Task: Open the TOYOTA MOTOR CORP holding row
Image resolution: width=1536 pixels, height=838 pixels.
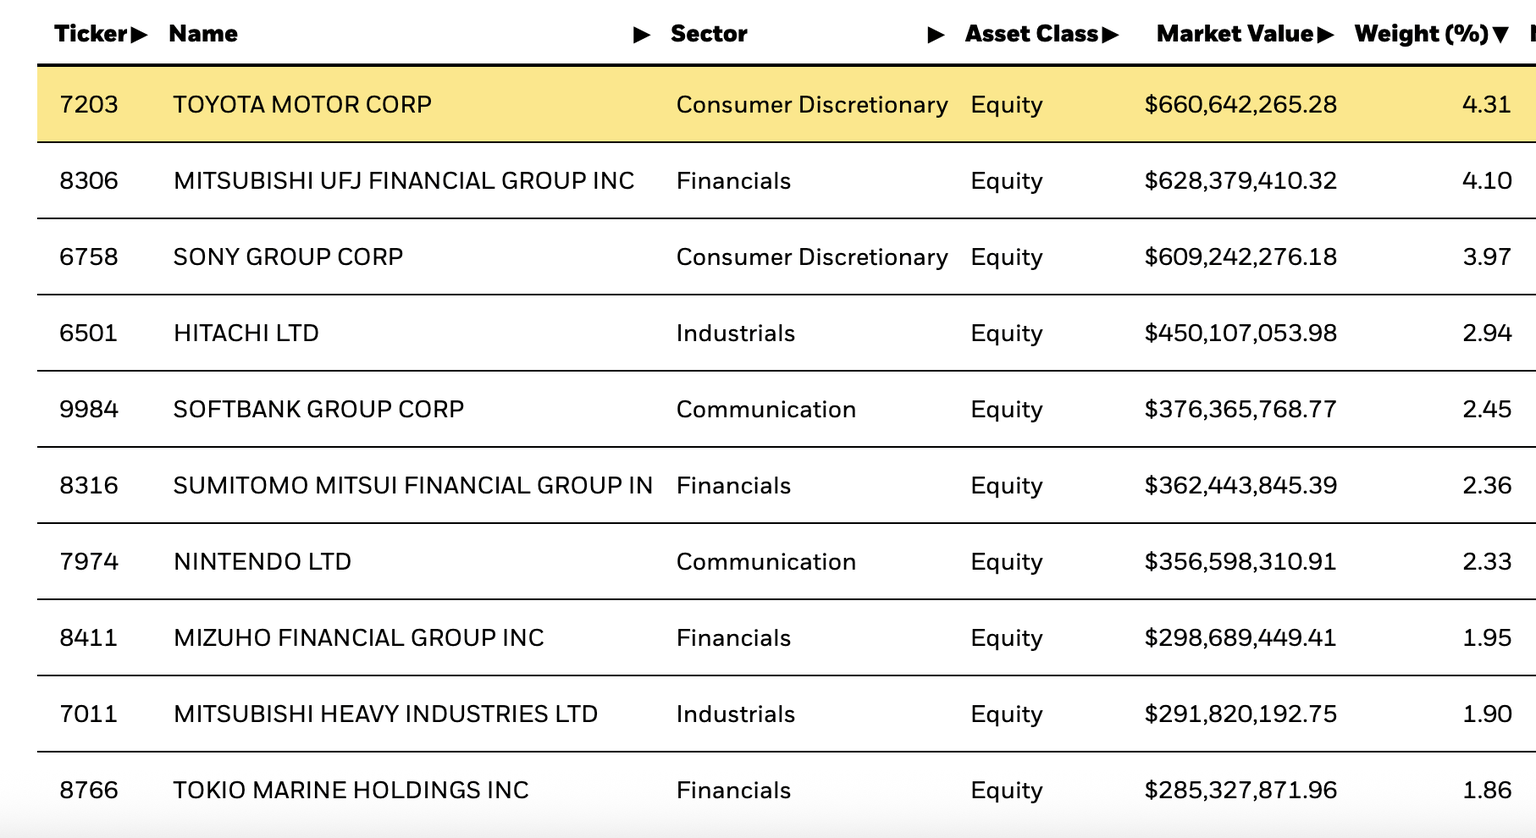Action: pos(302,104)
